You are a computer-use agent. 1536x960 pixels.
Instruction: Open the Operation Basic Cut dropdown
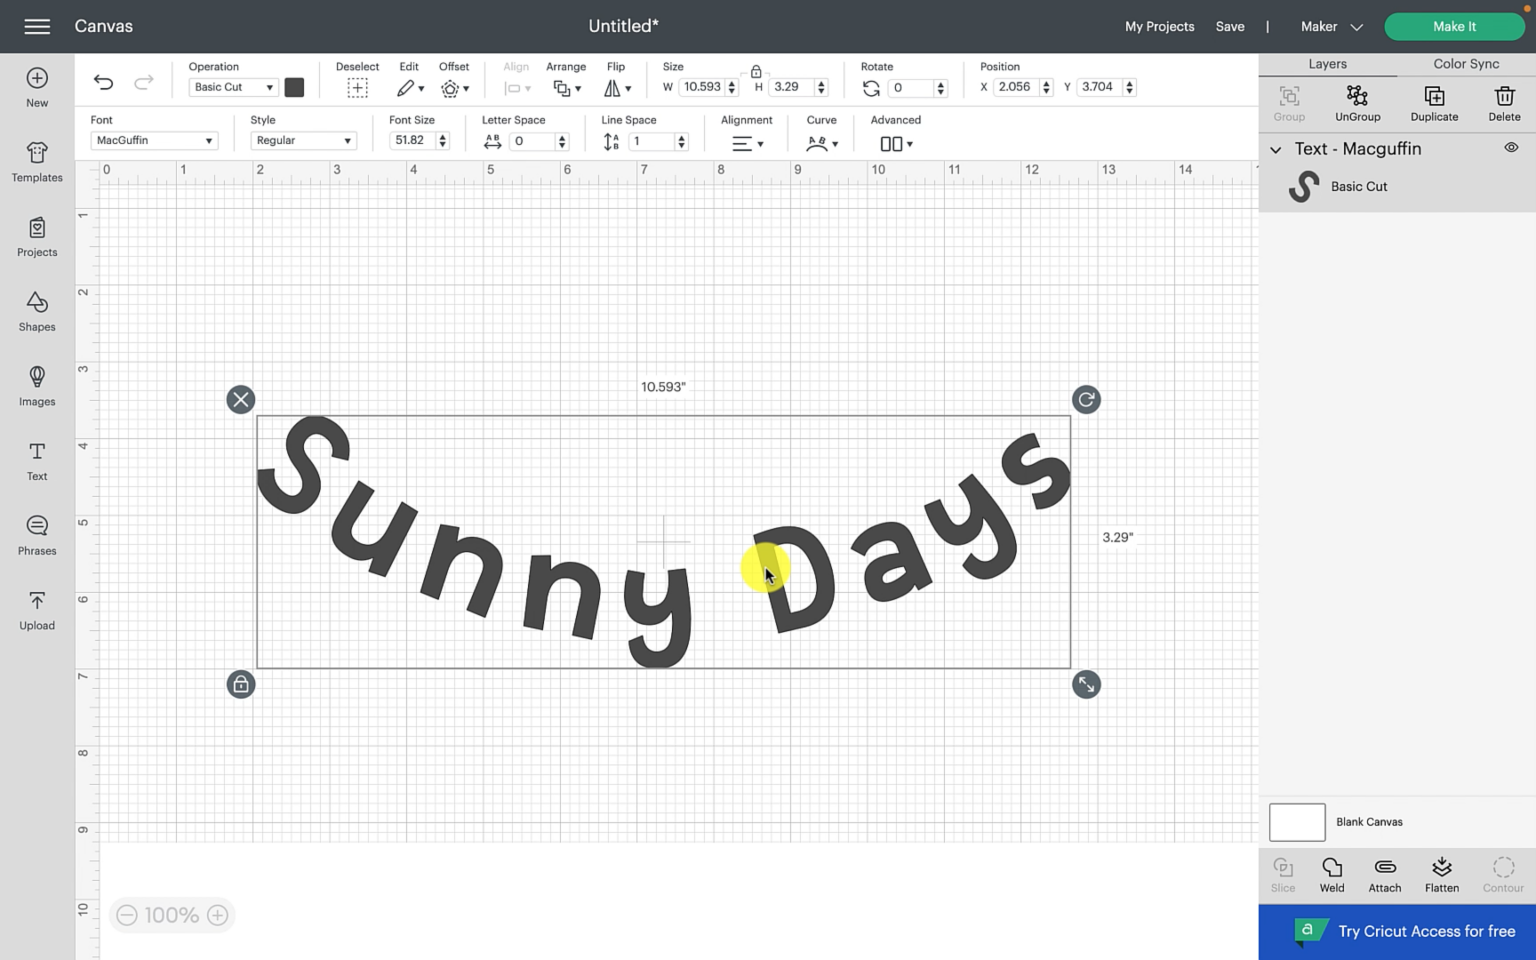tap(232, 87)
